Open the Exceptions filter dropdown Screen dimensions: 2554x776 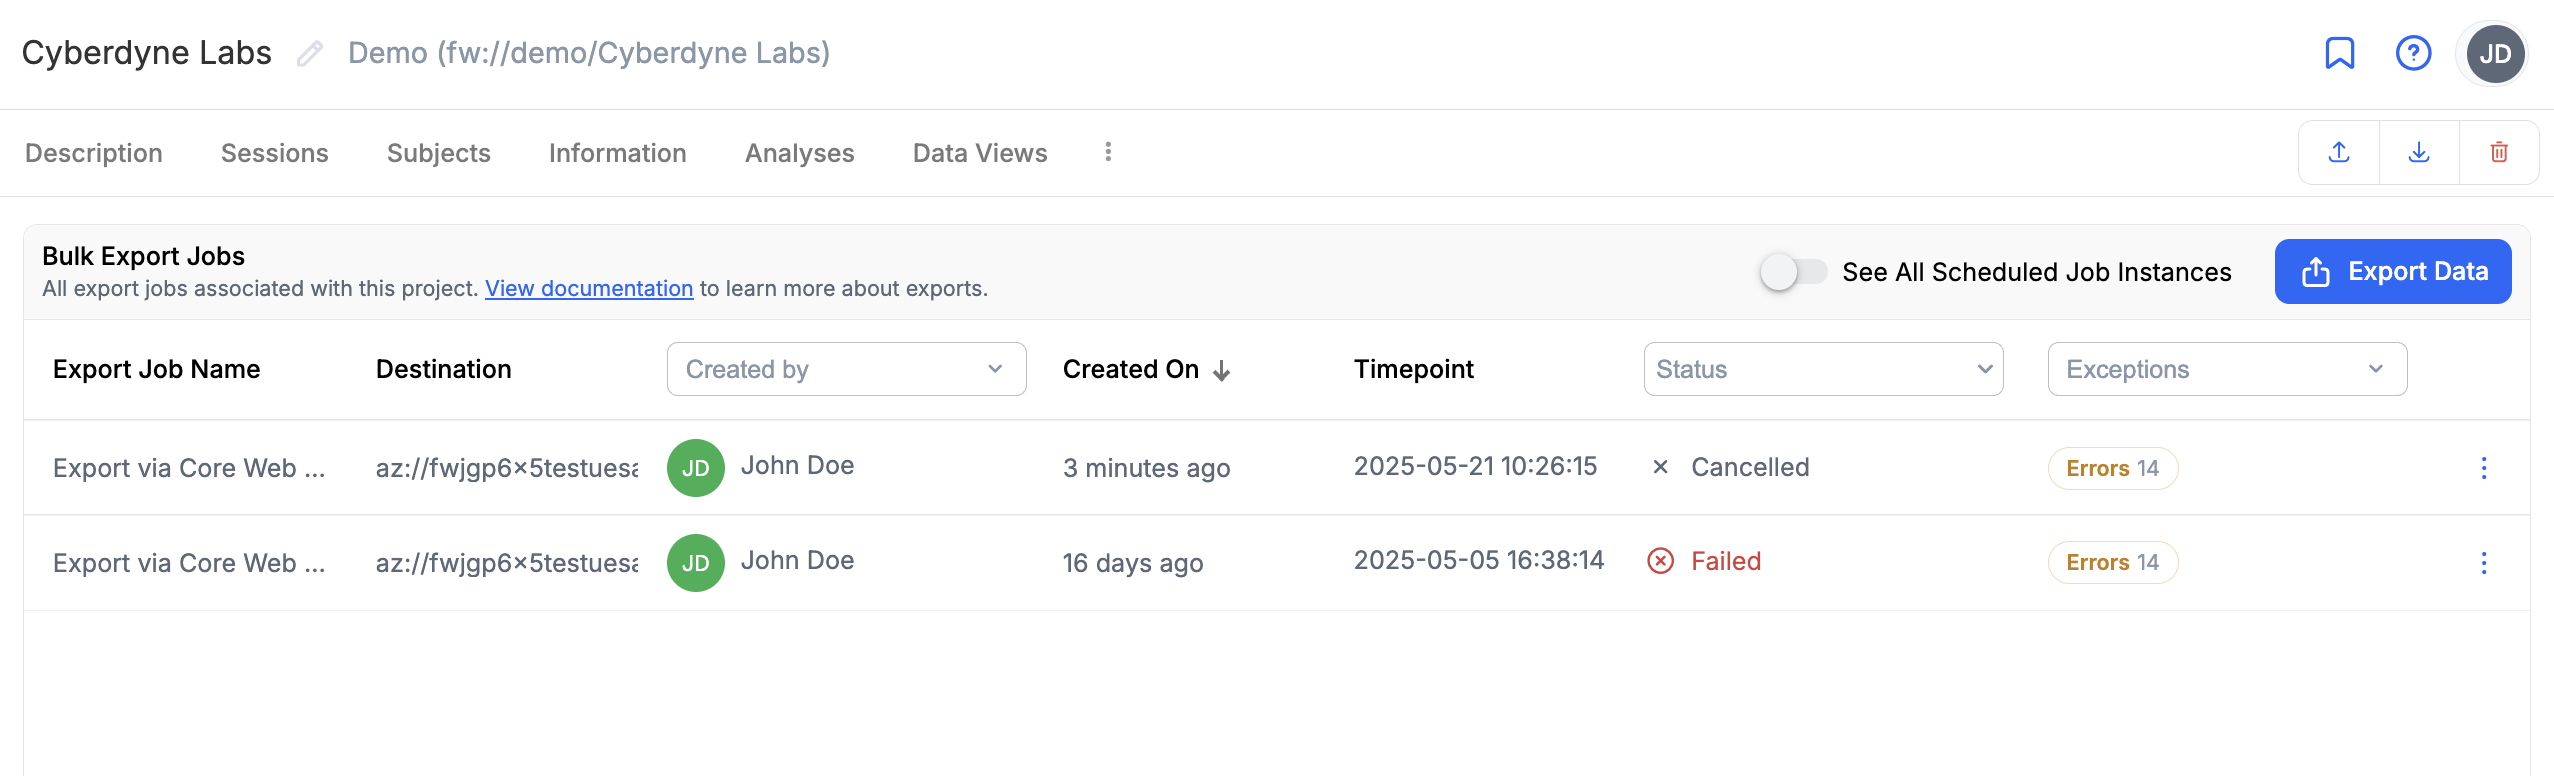click(x=2227, y=369)
